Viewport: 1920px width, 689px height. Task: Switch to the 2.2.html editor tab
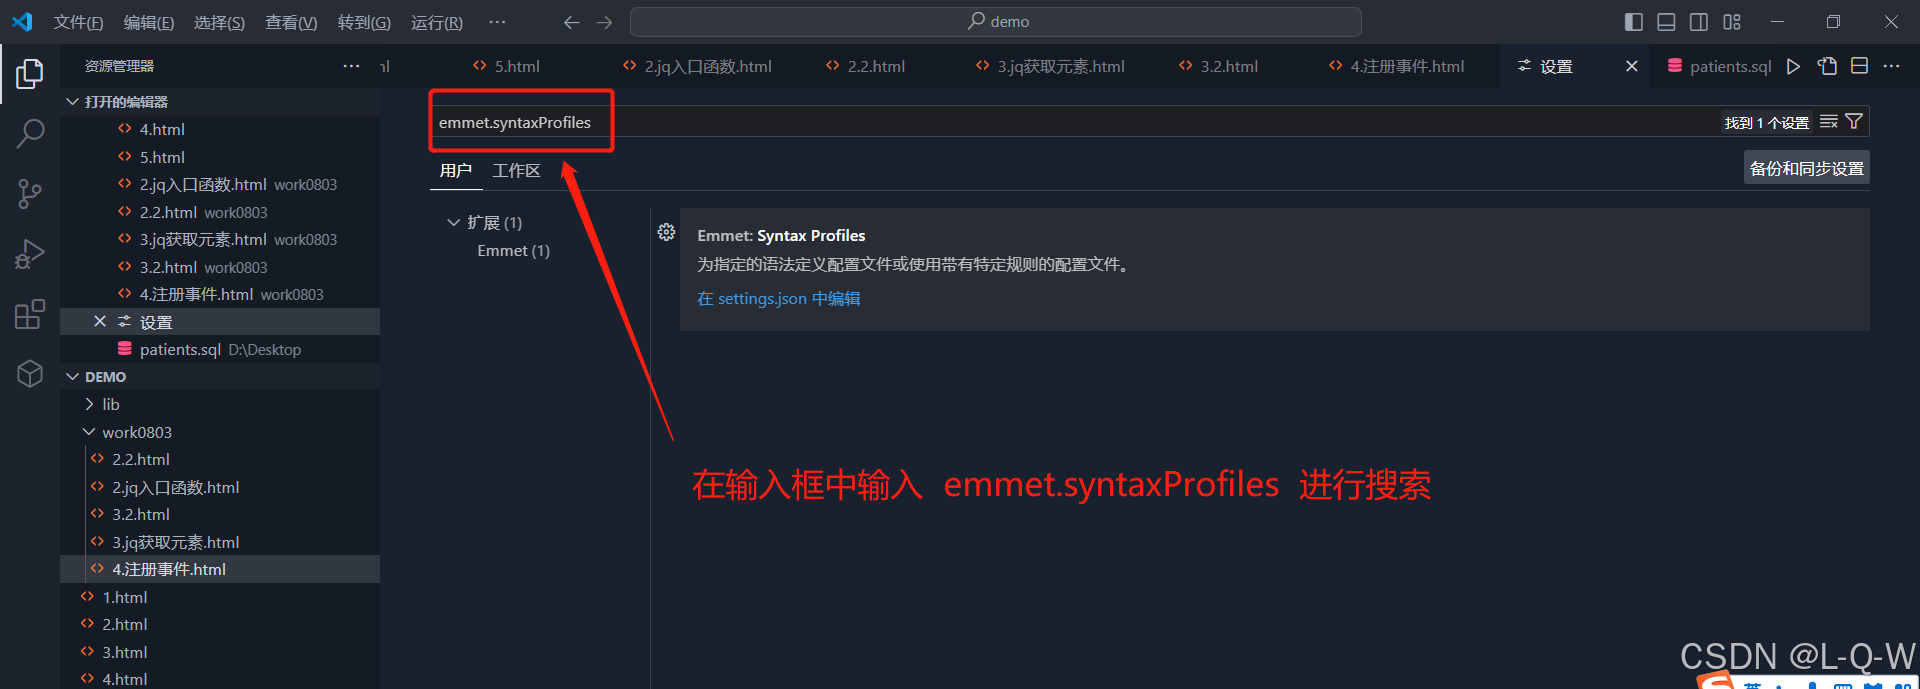pos(865,66)
